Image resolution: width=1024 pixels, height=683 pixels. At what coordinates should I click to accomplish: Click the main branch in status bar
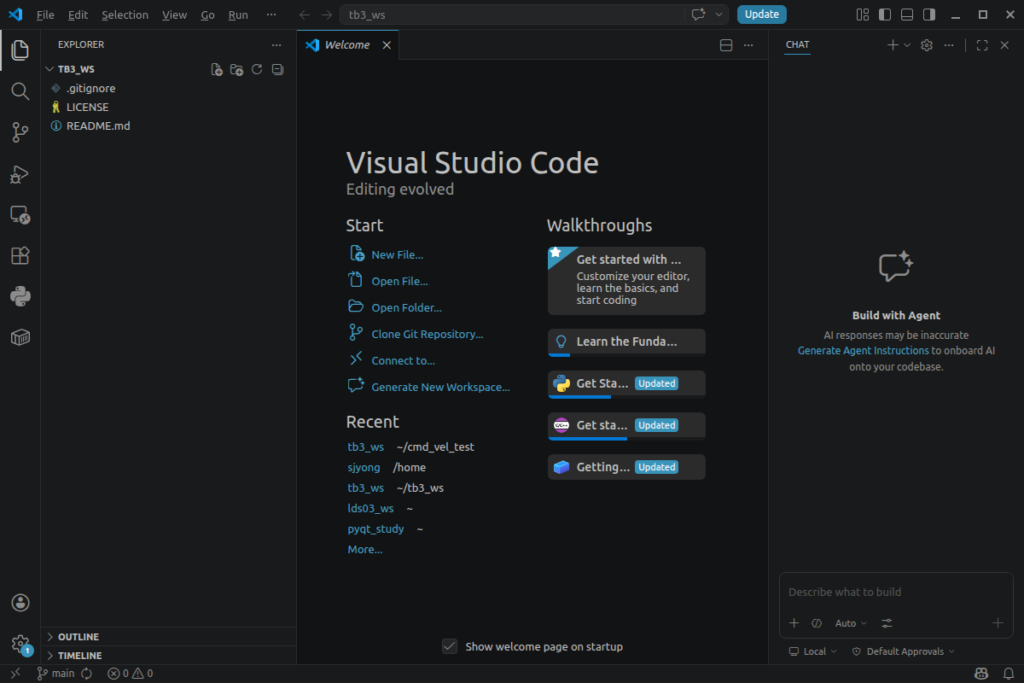[56, 673]
